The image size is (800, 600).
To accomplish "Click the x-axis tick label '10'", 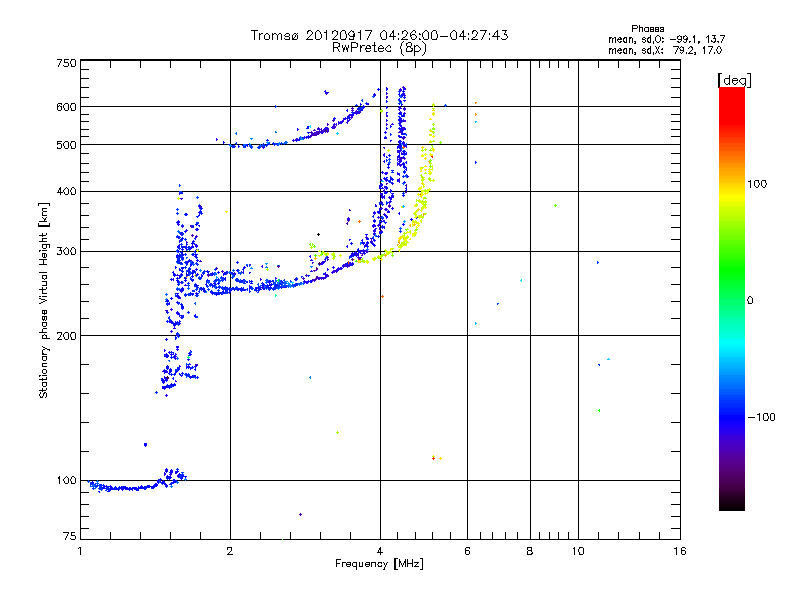I will (578, 551).
